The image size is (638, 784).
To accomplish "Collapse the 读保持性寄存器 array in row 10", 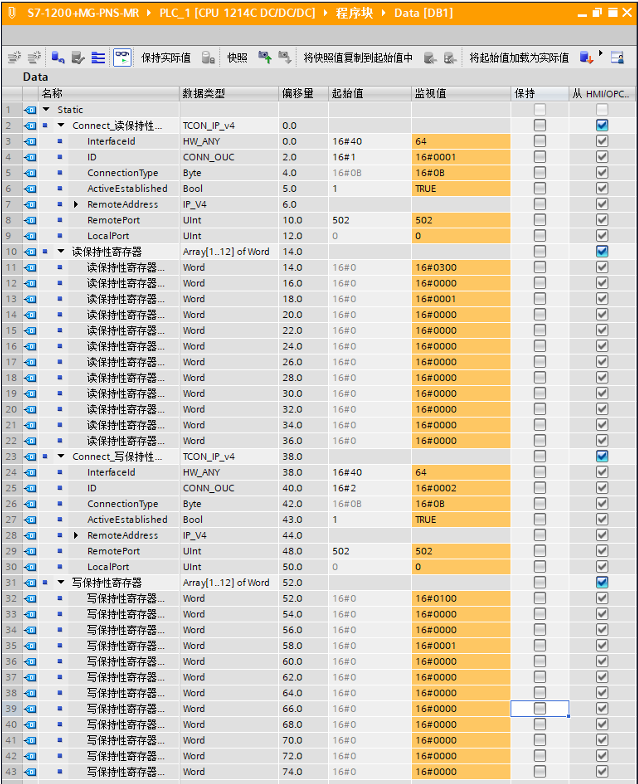I will tap(61, 252).
